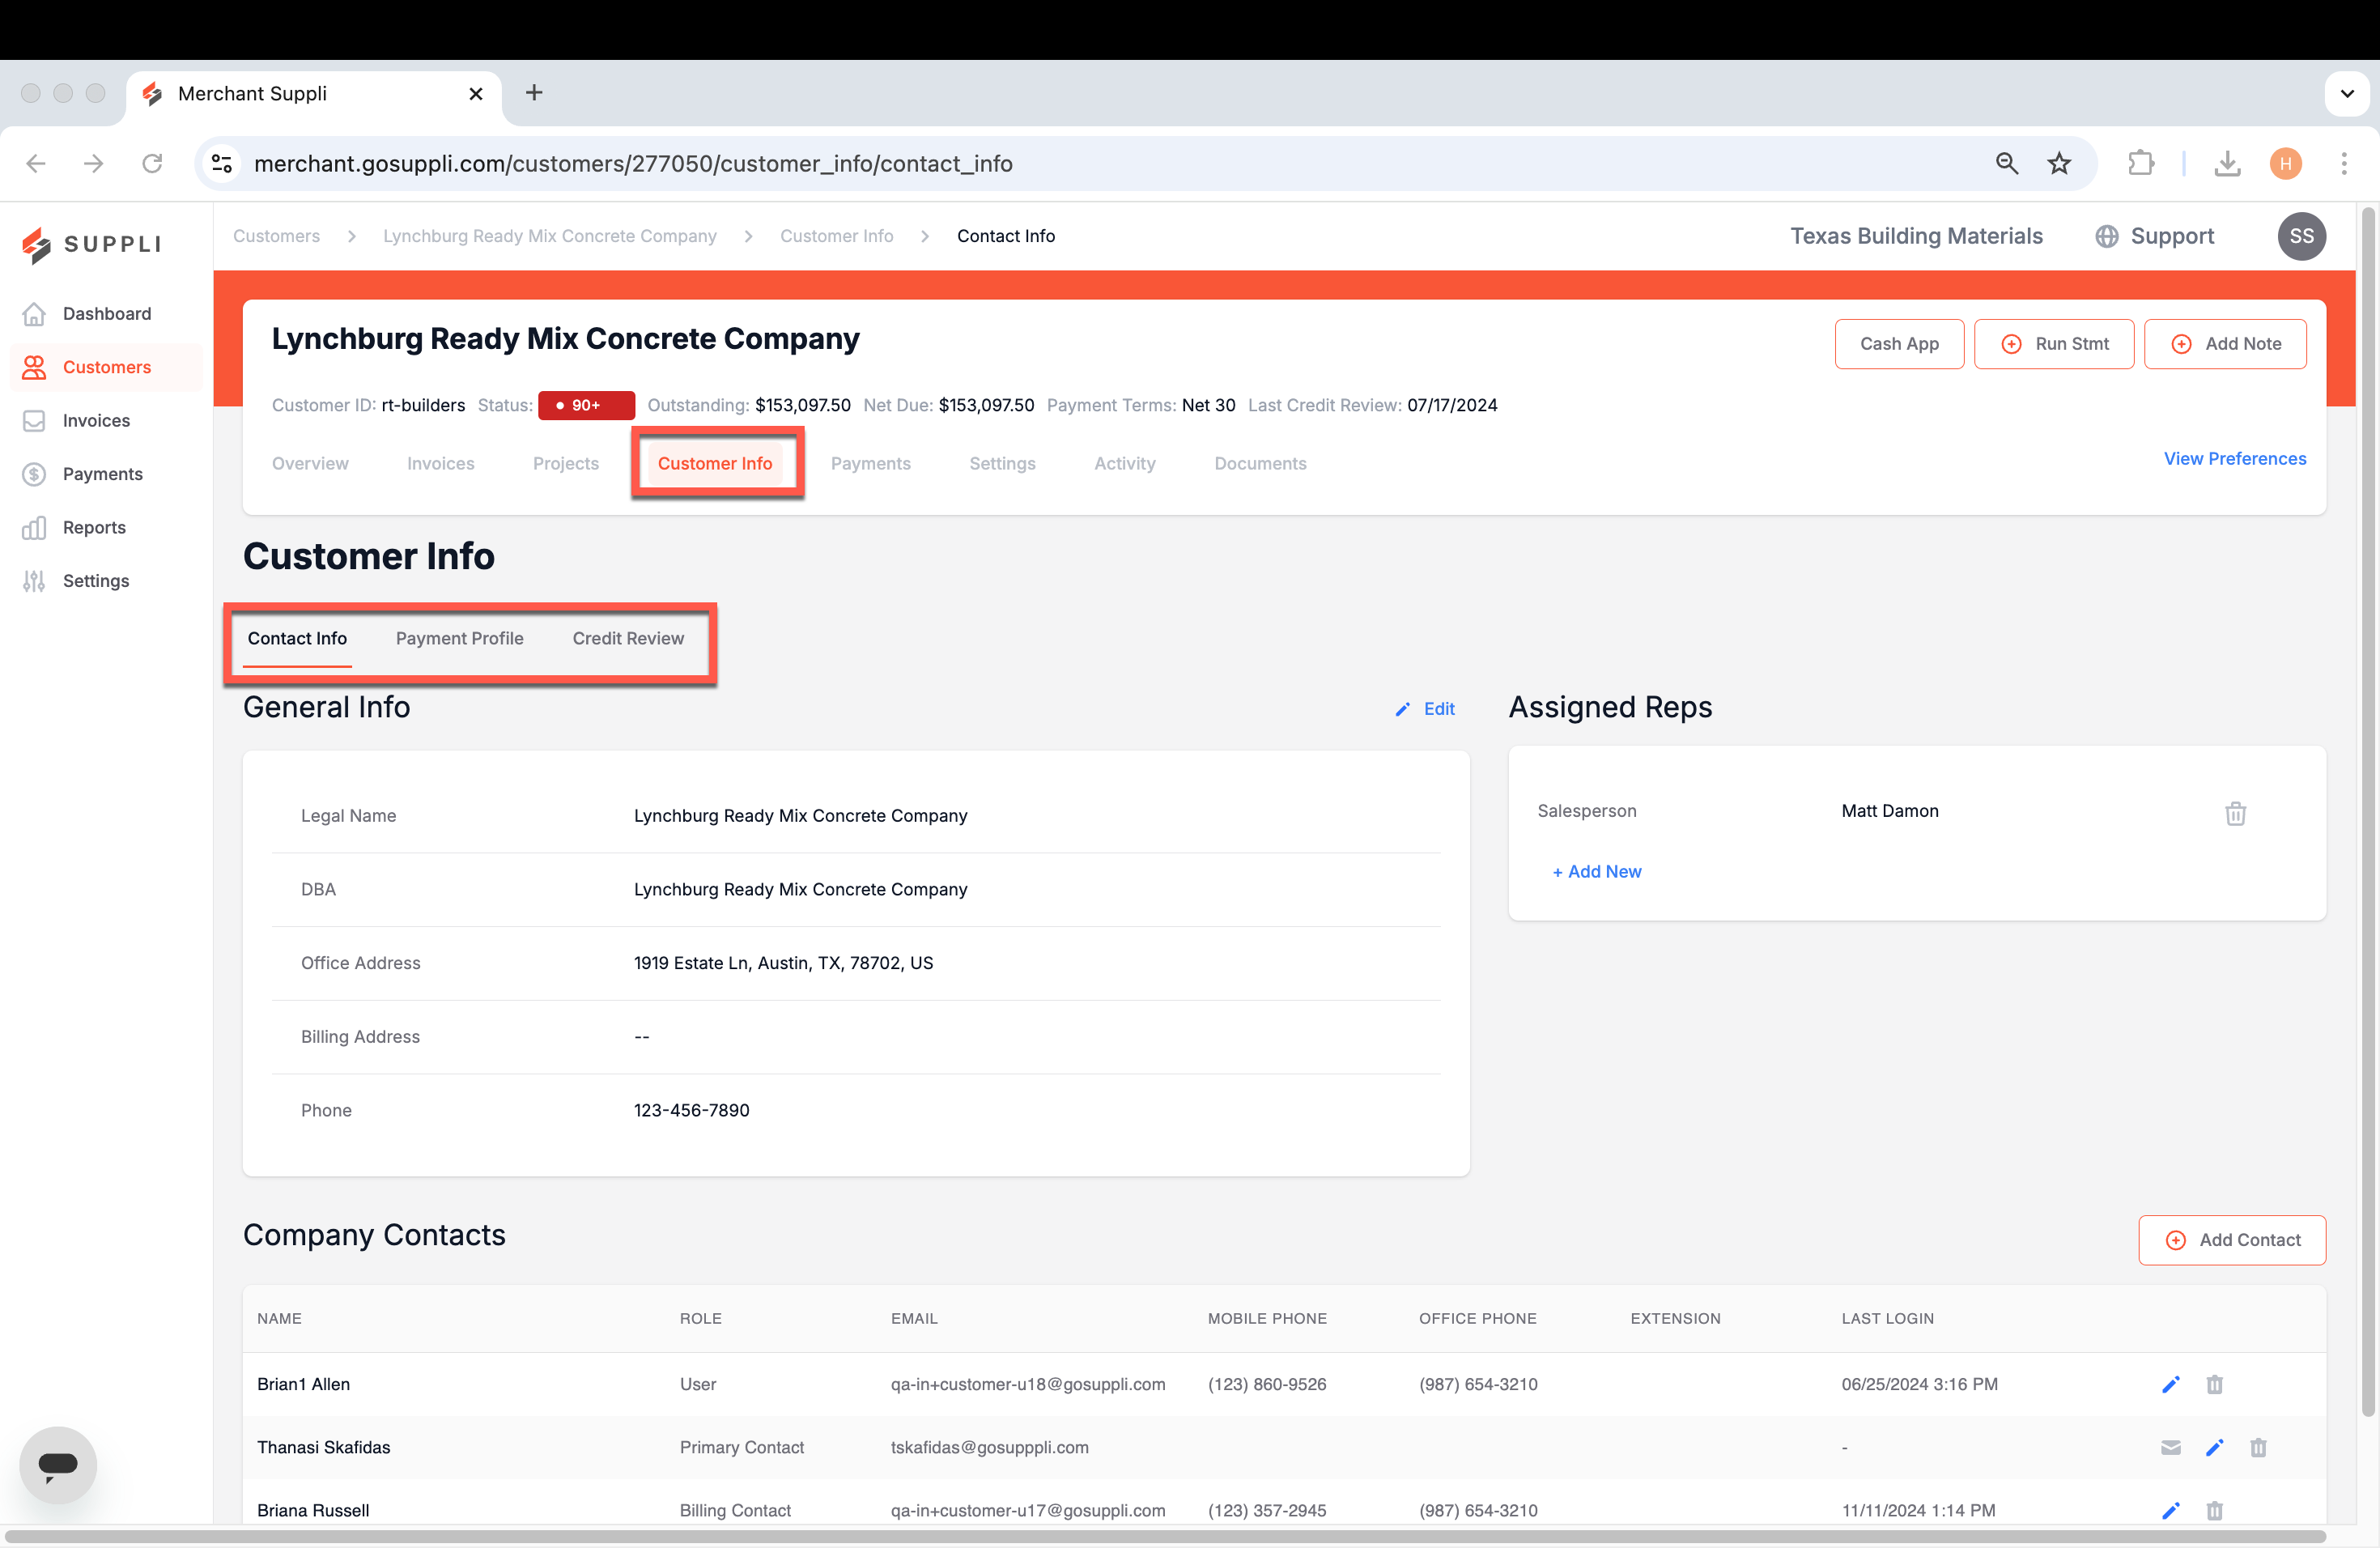Open the Documents tab
2380x1548 pixels.
click(1260, 463)
